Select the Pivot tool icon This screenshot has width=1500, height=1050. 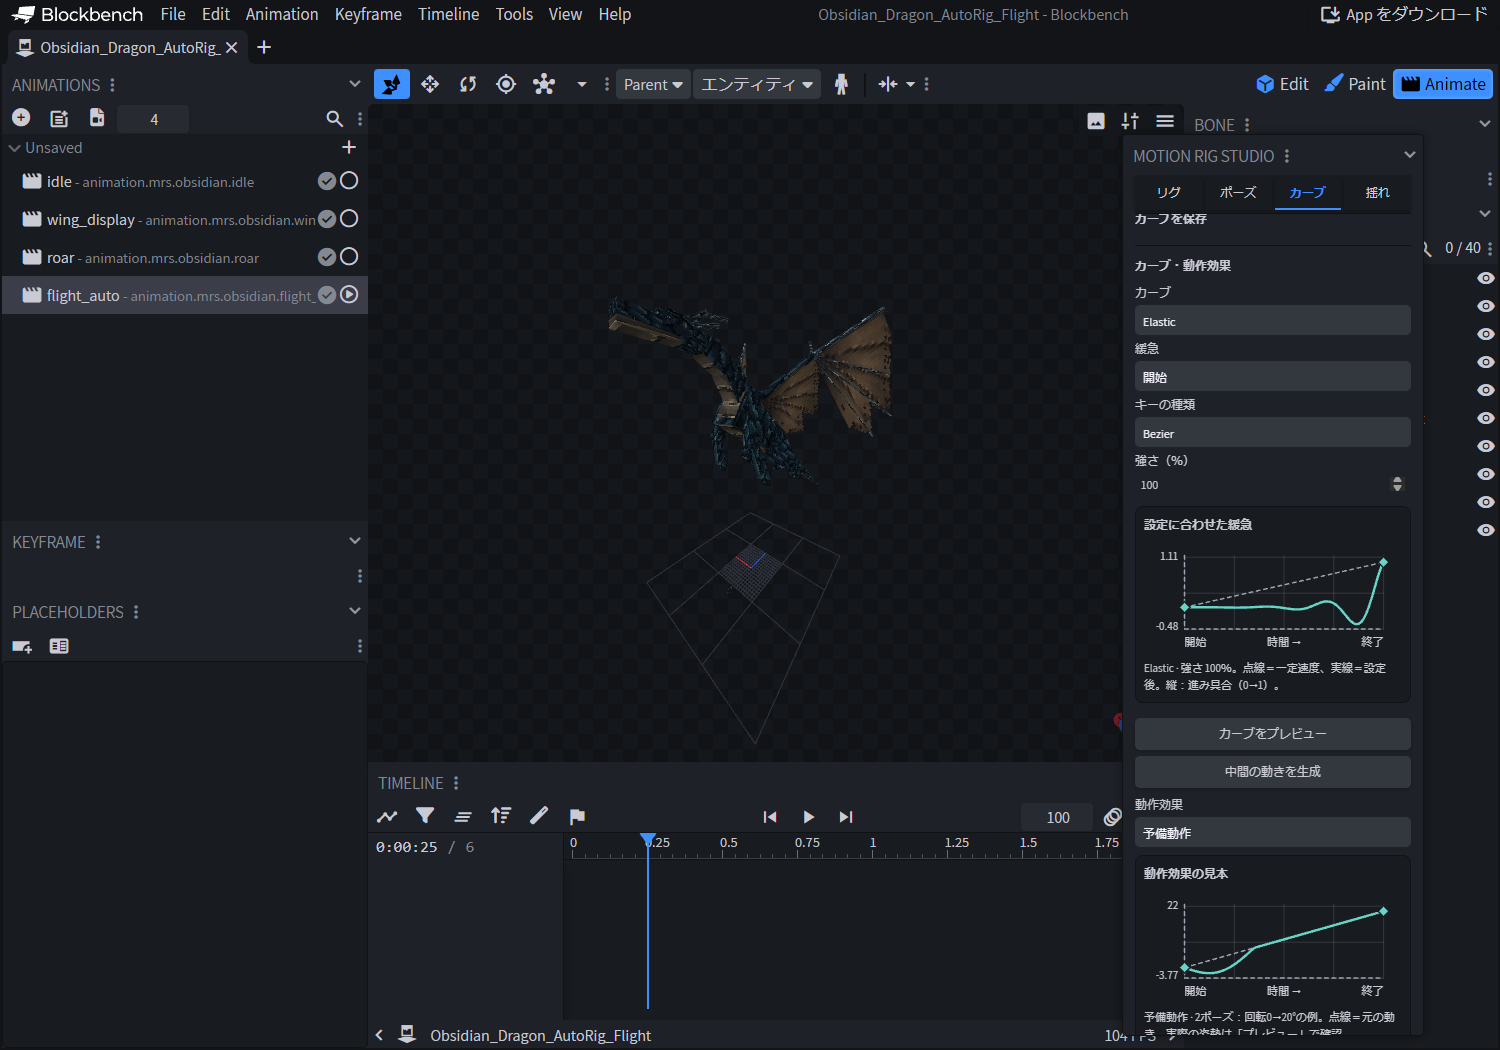pos(506,84)
